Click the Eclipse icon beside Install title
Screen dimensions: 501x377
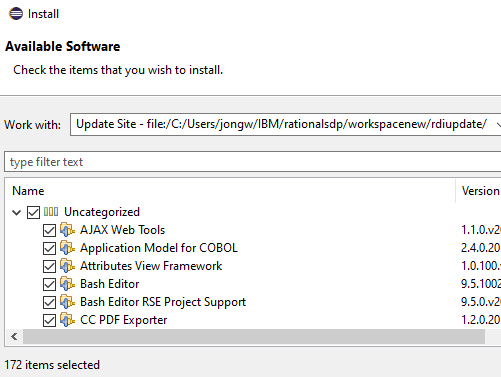tap(16, 14)
